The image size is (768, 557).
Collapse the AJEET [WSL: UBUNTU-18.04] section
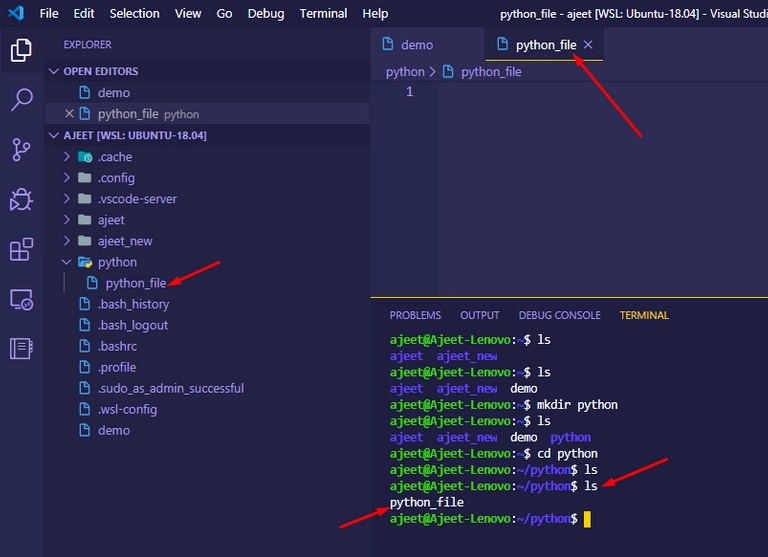pyautogui.click(x=54, y=135)
